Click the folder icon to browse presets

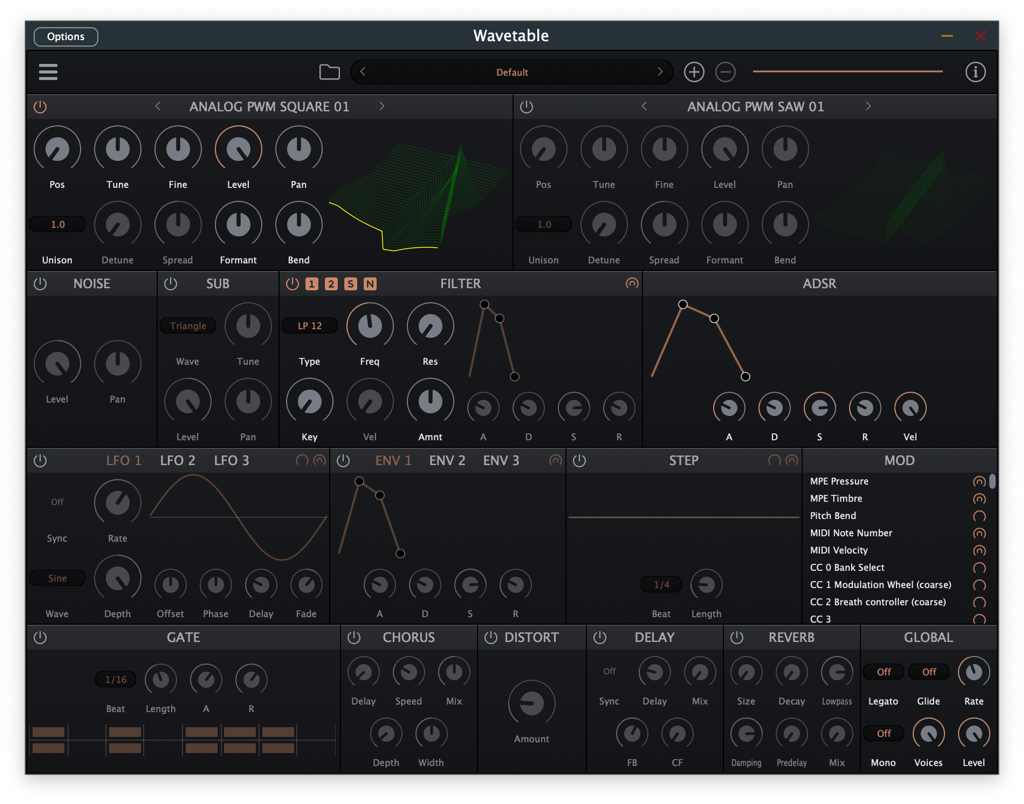[x=330, y=71]
